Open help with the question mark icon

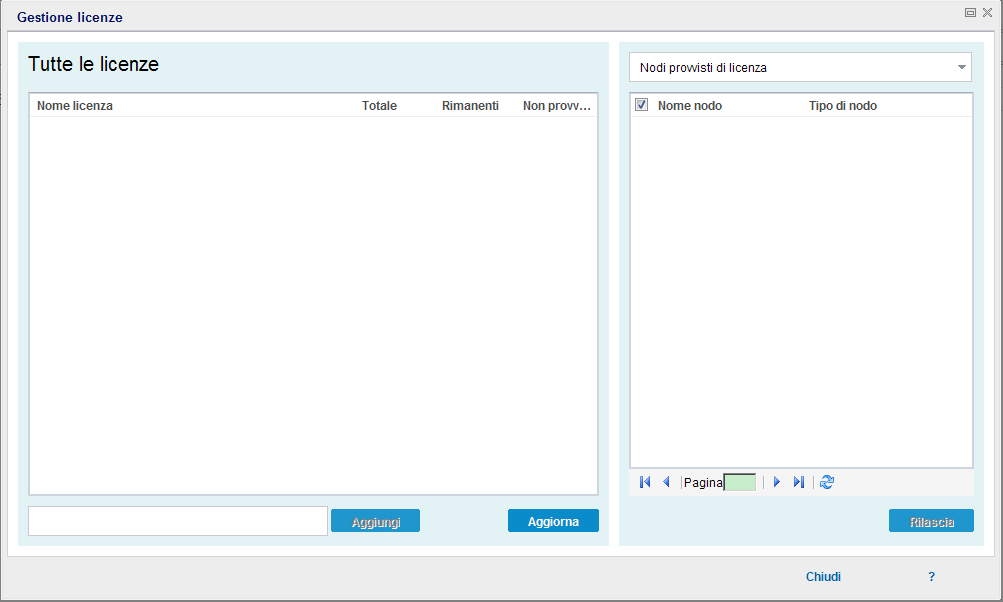[x=931, y=577]
